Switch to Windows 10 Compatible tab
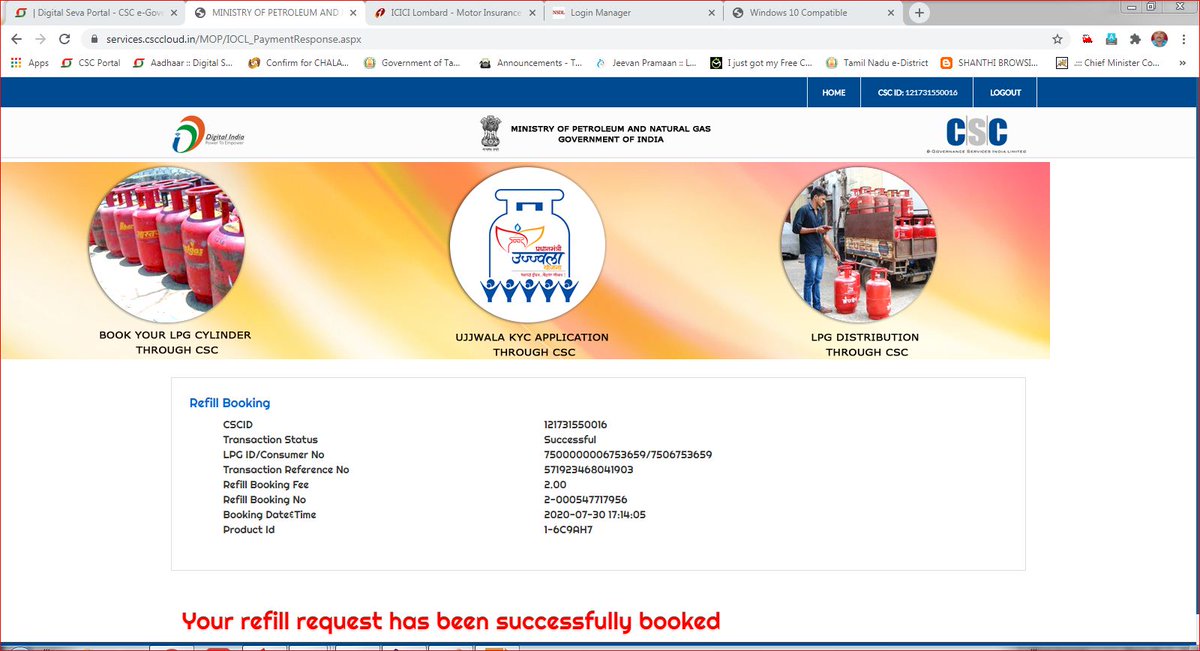This screenshot has height=651, width=1200. click(812, 13)
